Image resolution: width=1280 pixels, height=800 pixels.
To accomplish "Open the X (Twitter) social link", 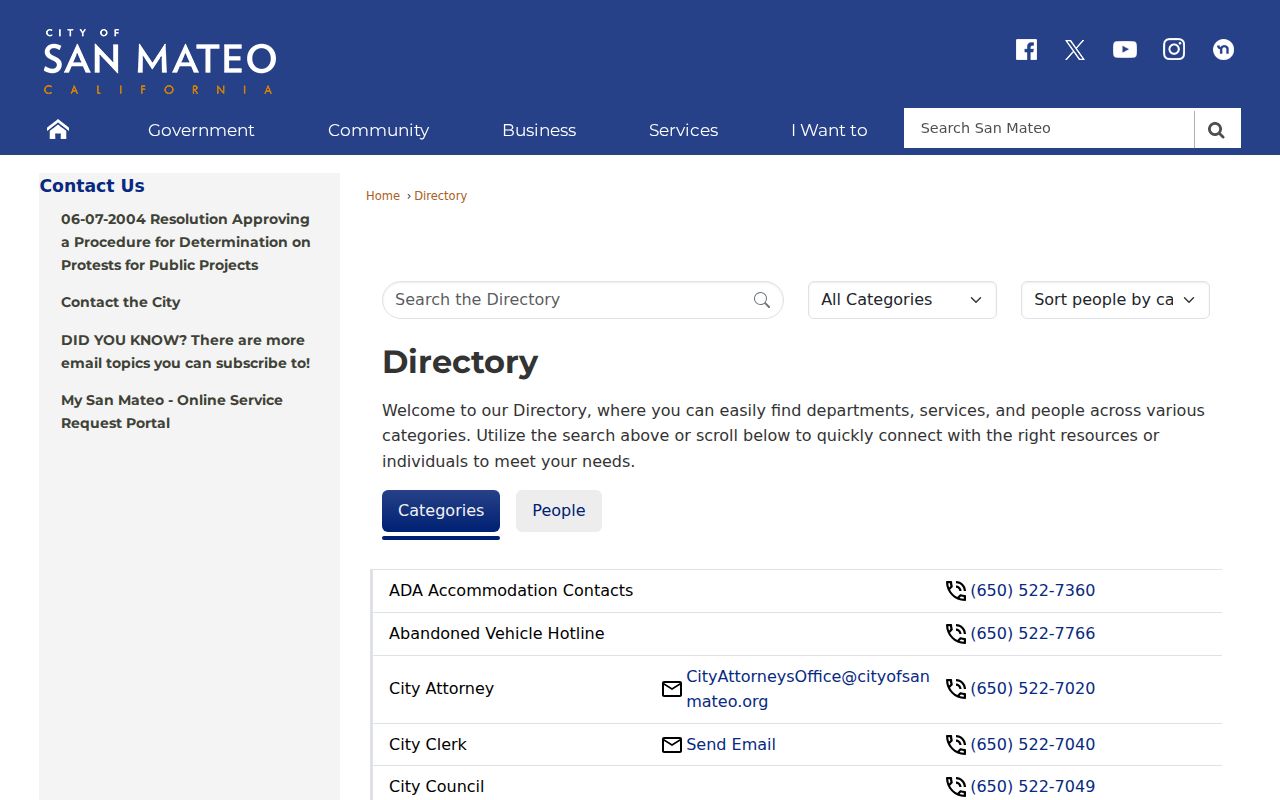I will [x=1075, y=50].
